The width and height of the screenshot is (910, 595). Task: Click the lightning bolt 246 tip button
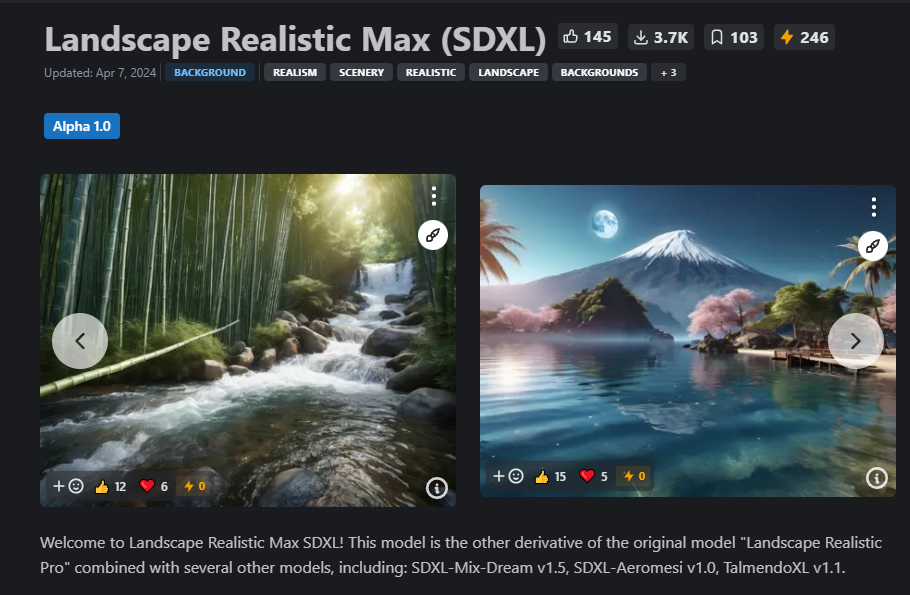804,38
